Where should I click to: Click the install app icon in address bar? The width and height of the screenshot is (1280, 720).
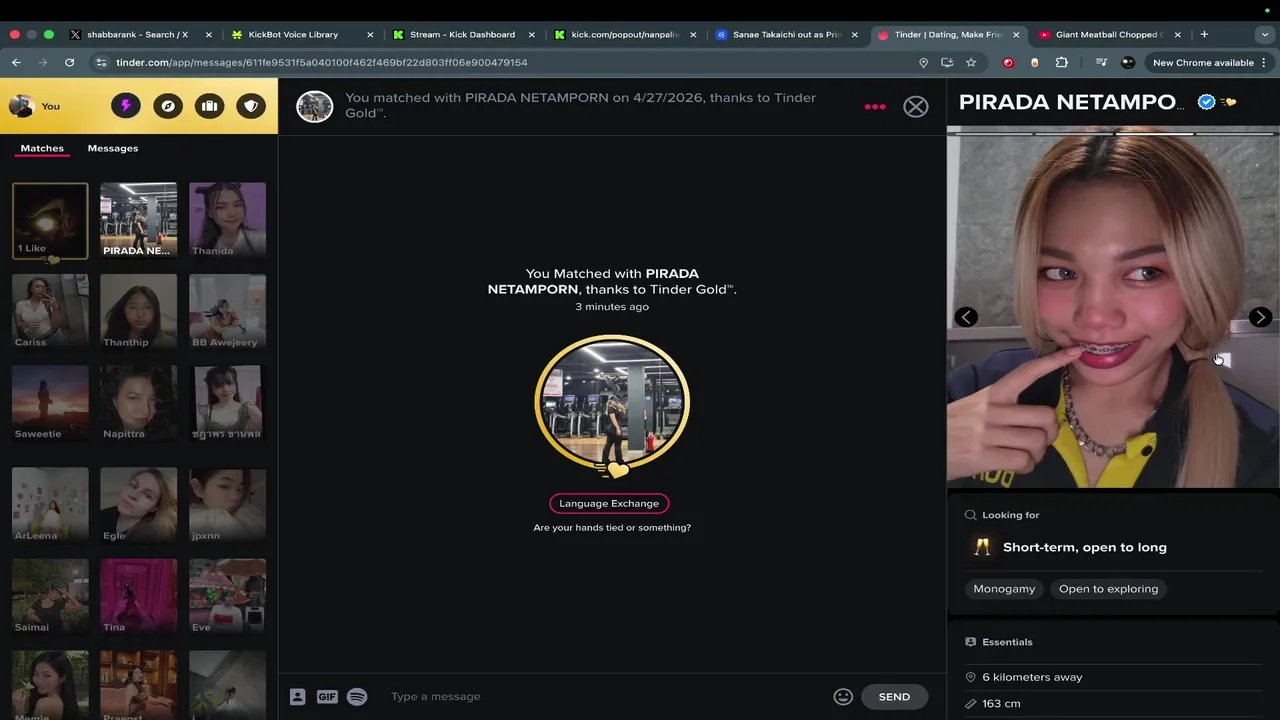(x=947, y=62)
